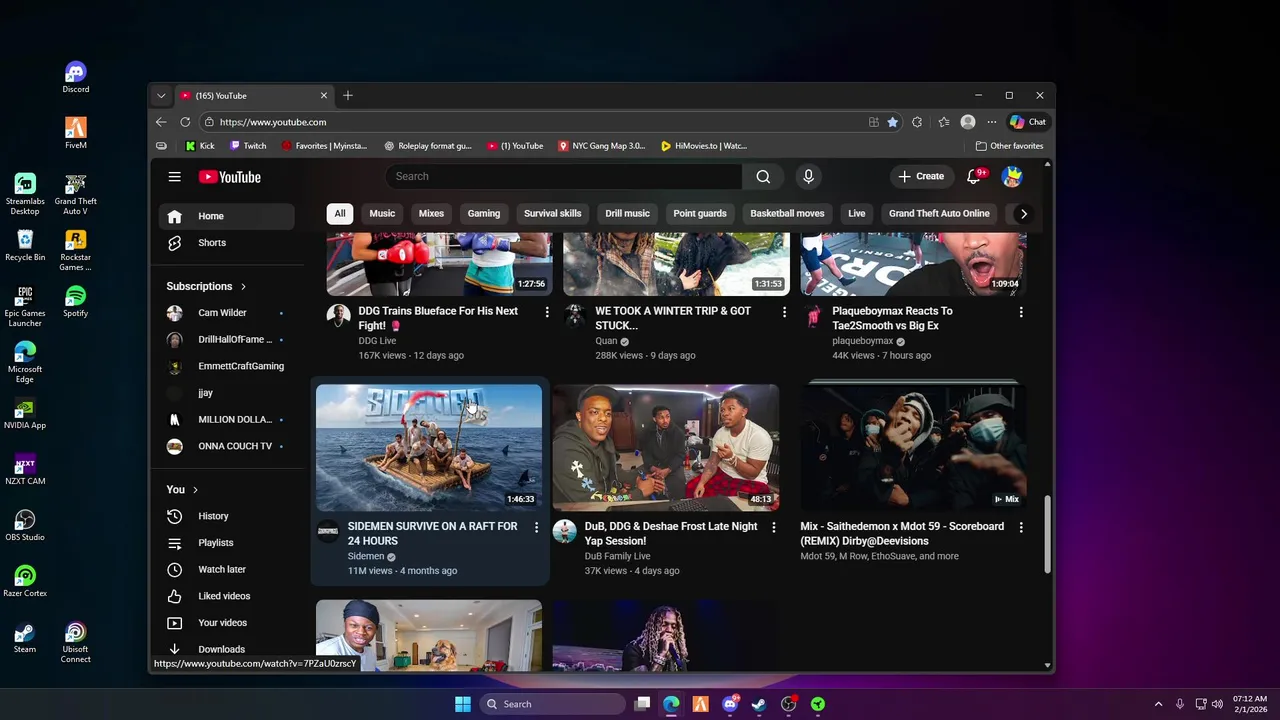Open jjay subscription channel
Viewport: 1280px width, 720px height.
point(226,393)
